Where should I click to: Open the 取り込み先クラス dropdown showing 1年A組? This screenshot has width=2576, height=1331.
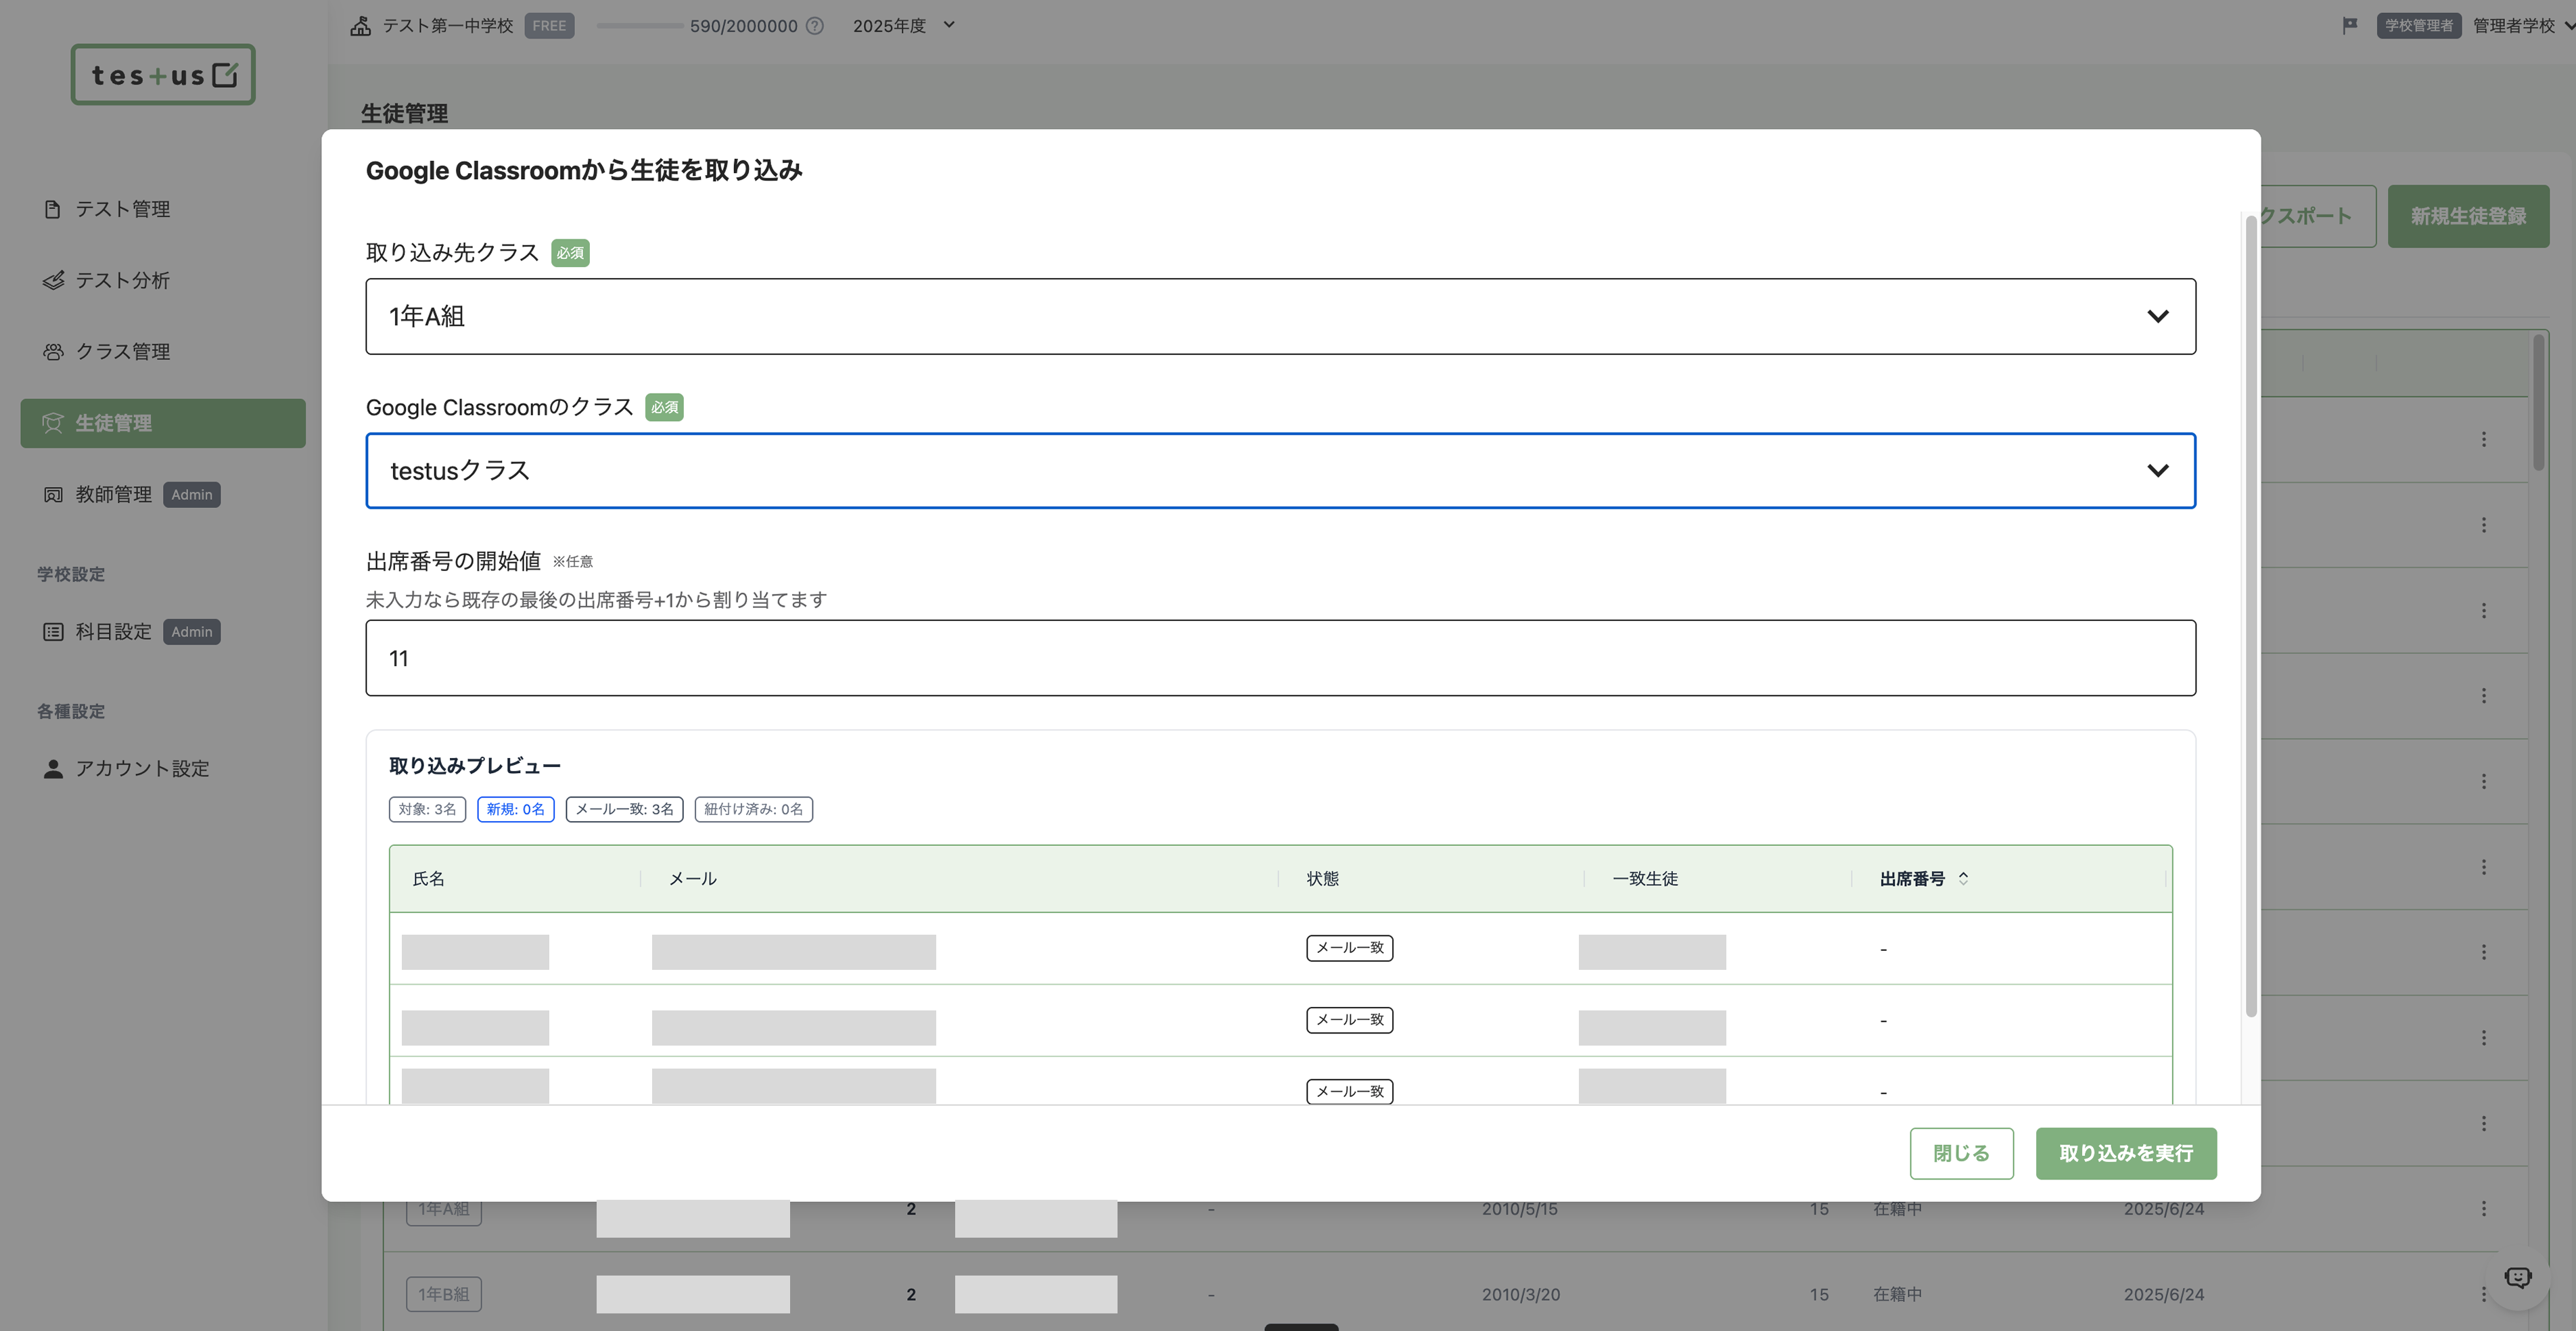pyautogui.click(x=1280, y=316)
